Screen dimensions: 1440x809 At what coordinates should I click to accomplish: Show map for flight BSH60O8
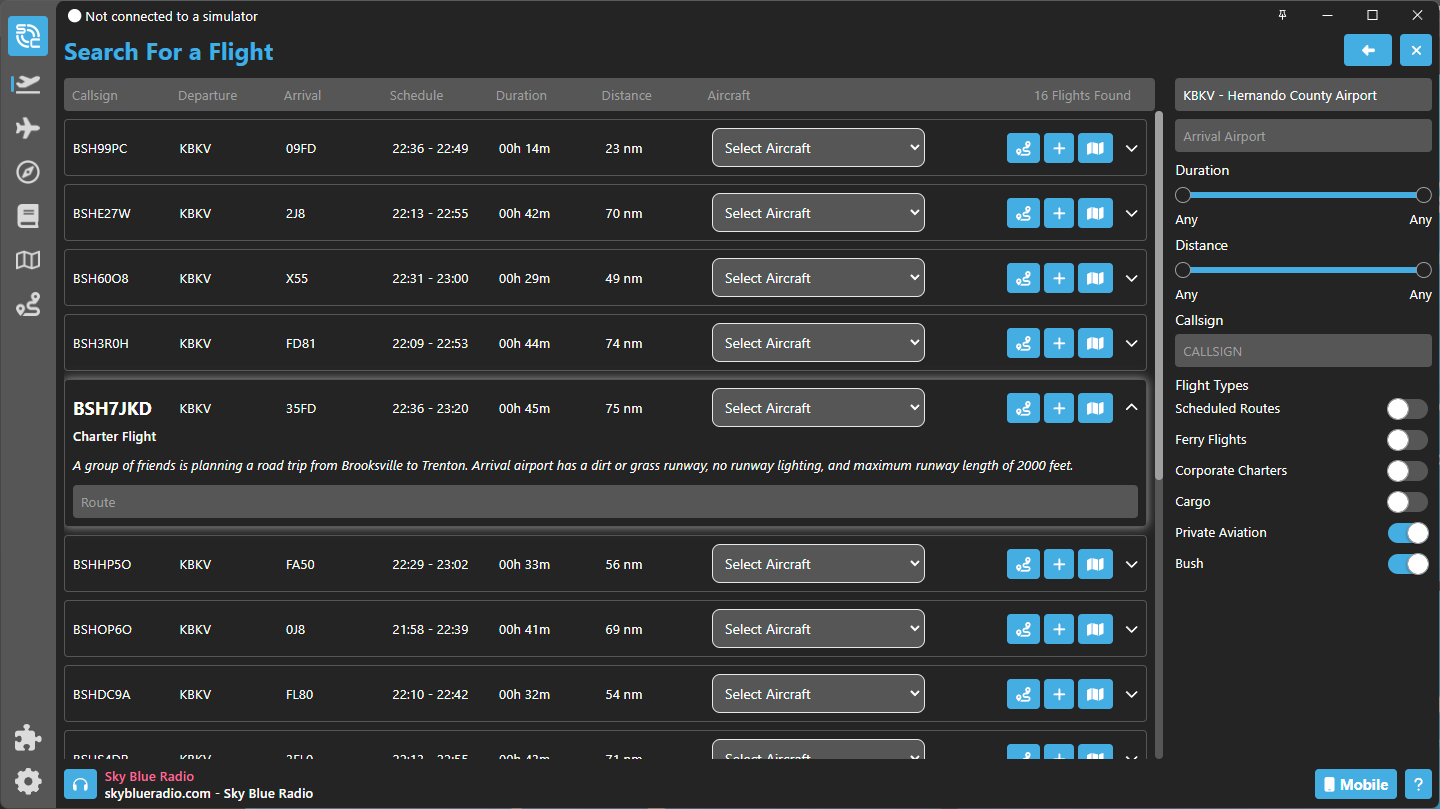tap(1095, 278)
